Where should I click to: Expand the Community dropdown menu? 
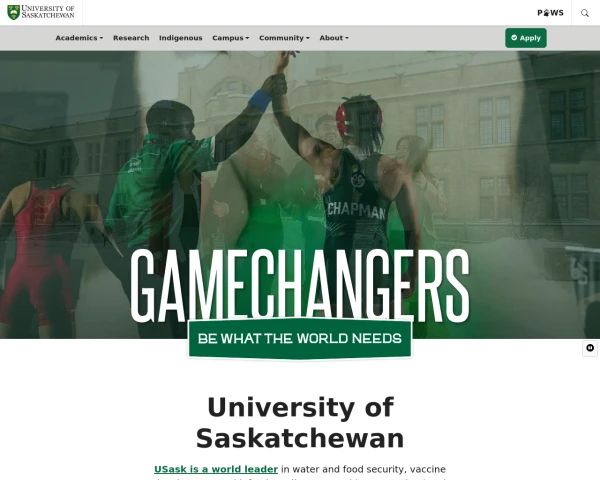point(284,38)
